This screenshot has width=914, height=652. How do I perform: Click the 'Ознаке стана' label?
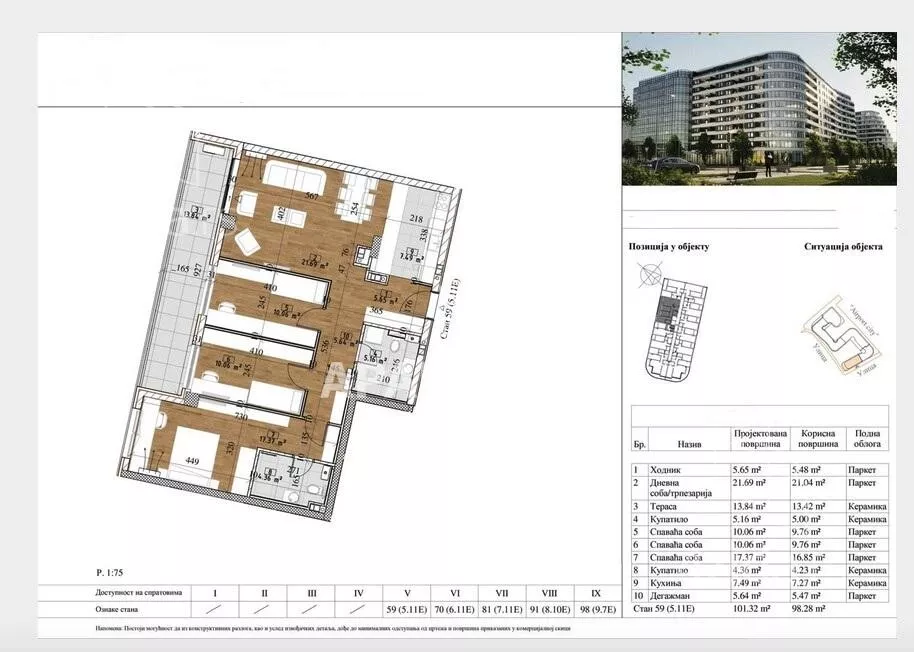tap(117, 609)
